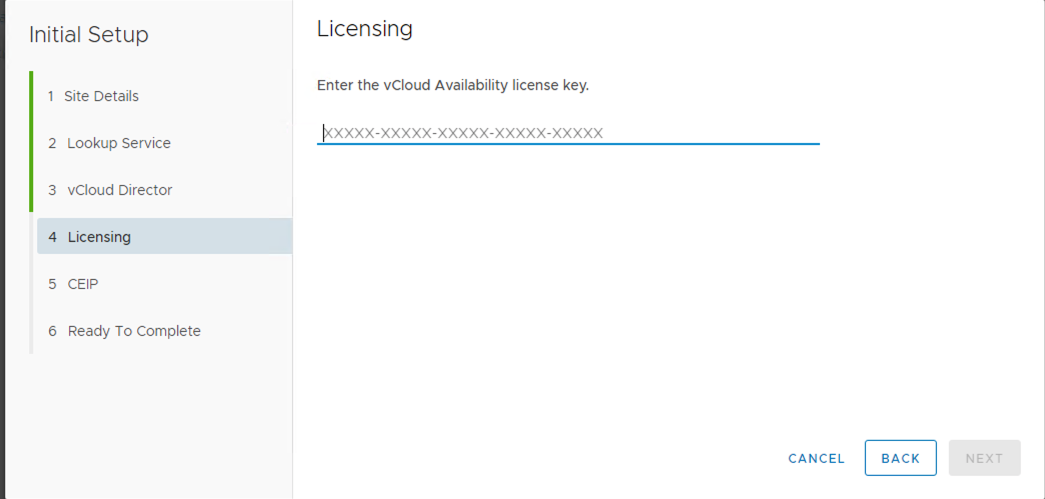Click step number 4 beside Licensing
Image resolution: width=1045 pixels, height=499 pixels.
pyautogui.click(x=52, y=237)
